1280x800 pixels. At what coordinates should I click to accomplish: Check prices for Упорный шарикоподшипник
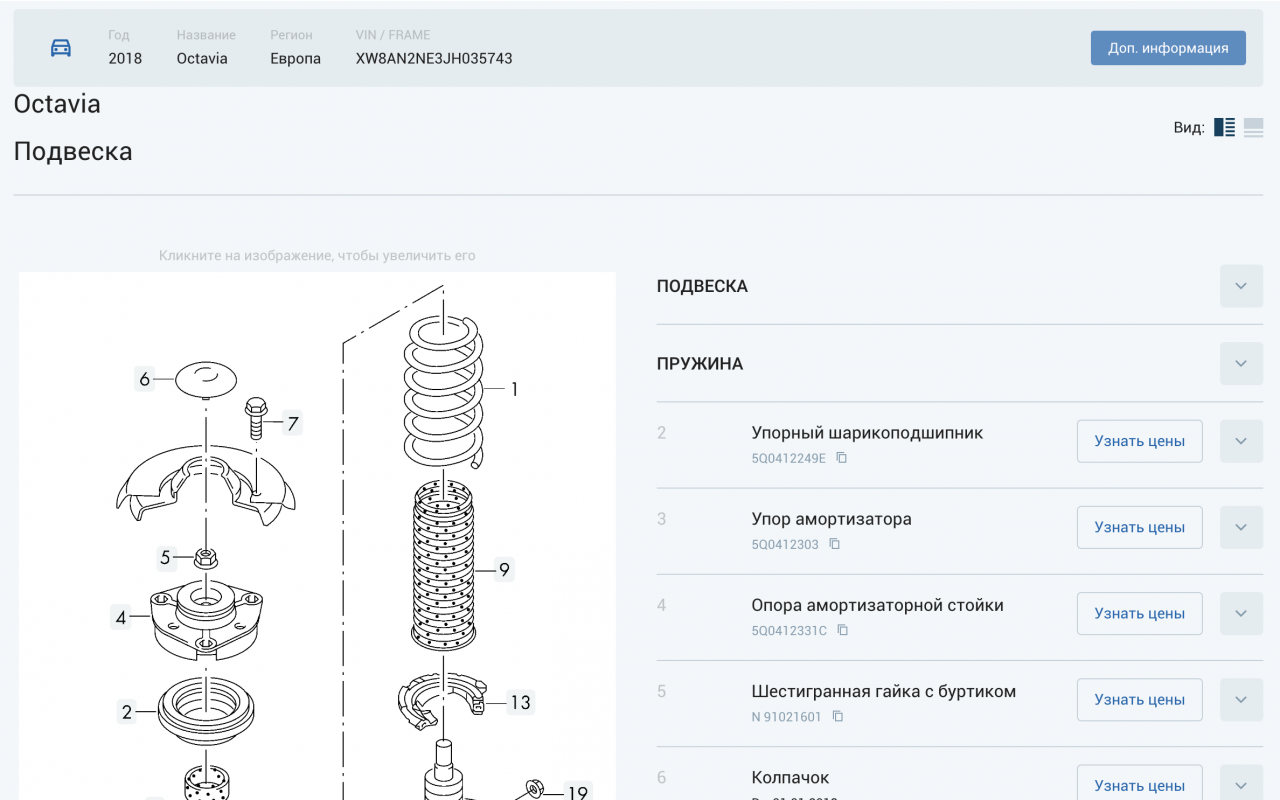(1140, 441)
